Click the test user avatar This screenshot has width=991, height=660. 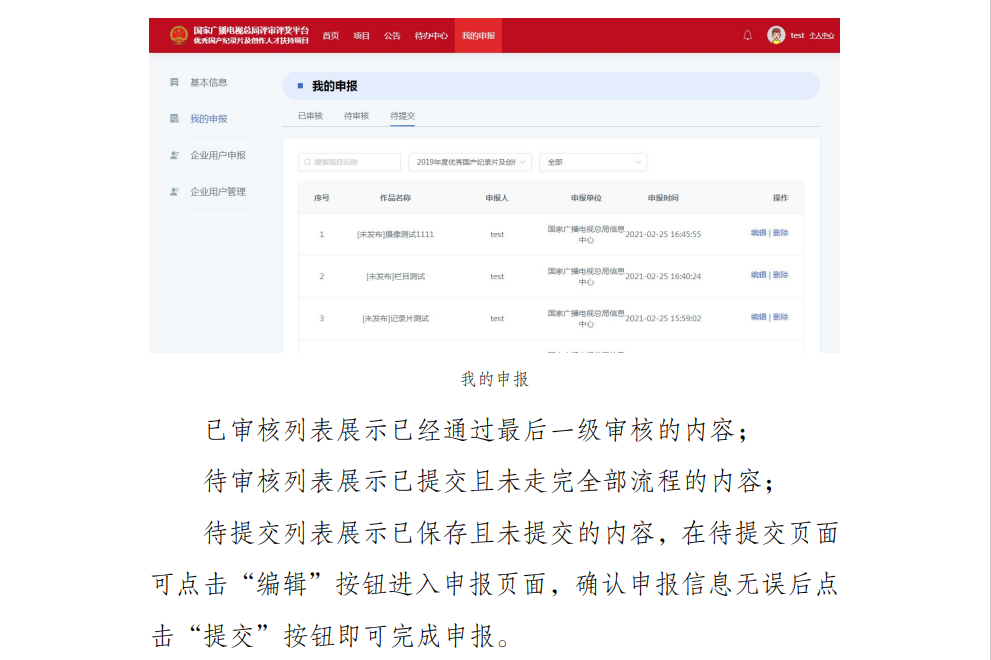coord(776,35)
